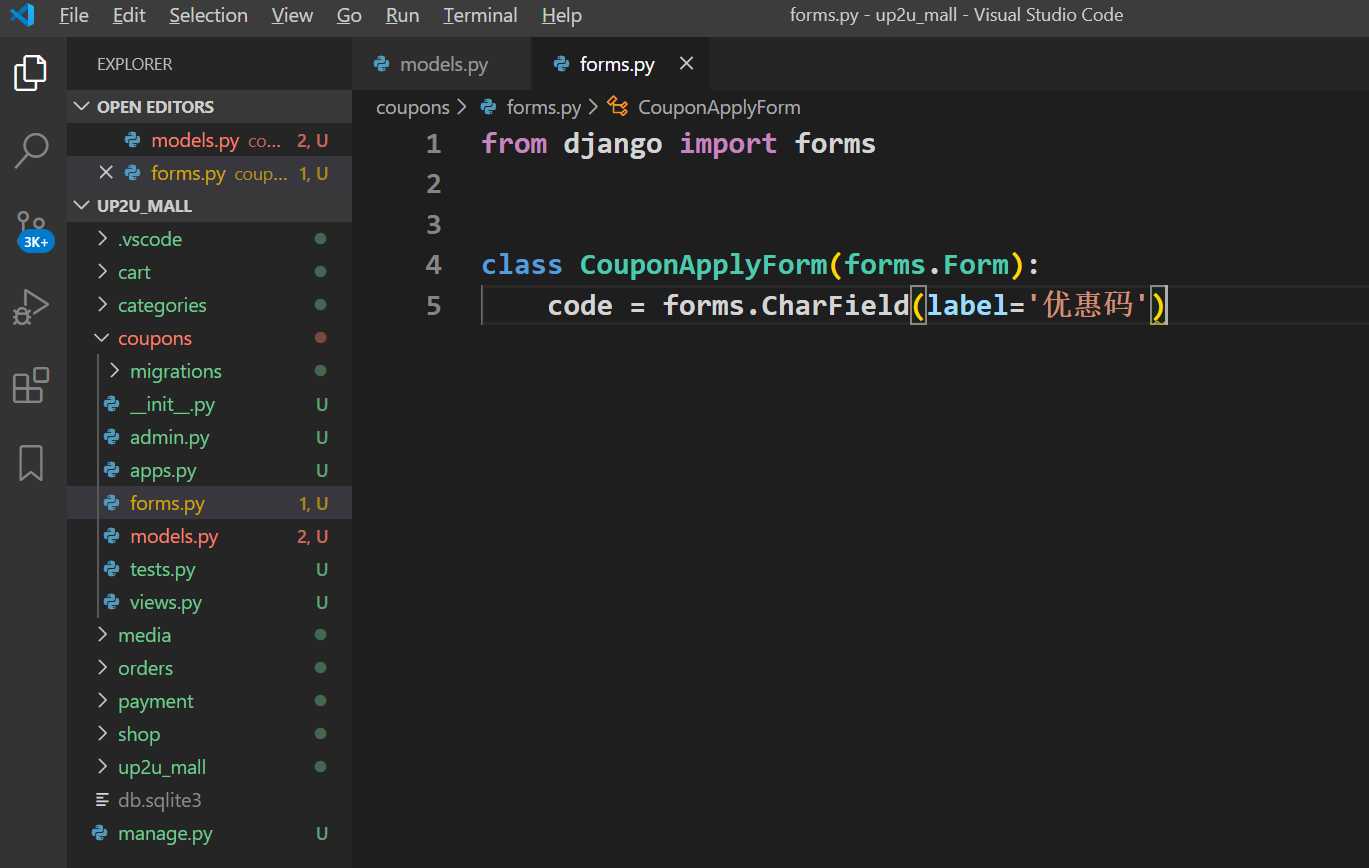Click Python icon beside manage.py
The image size is (1369, 868).
click(x=100, y=833)
